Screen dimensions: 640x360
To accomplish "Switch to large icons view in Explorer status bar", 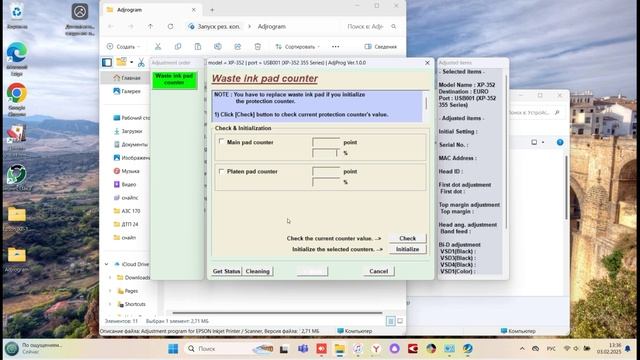I will (x=400, y=321).
